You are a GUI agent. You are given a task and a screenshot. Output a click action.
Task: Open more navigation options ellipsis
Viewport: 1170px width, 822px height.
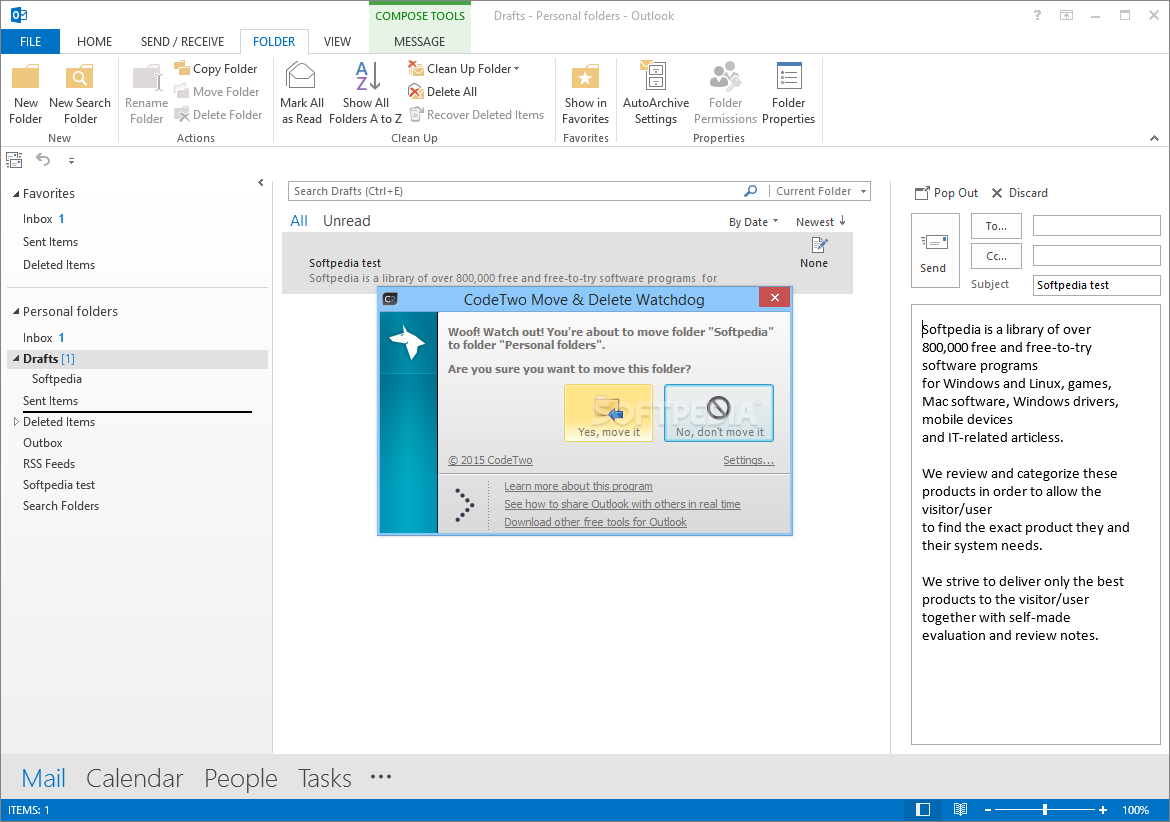[381, 776]
